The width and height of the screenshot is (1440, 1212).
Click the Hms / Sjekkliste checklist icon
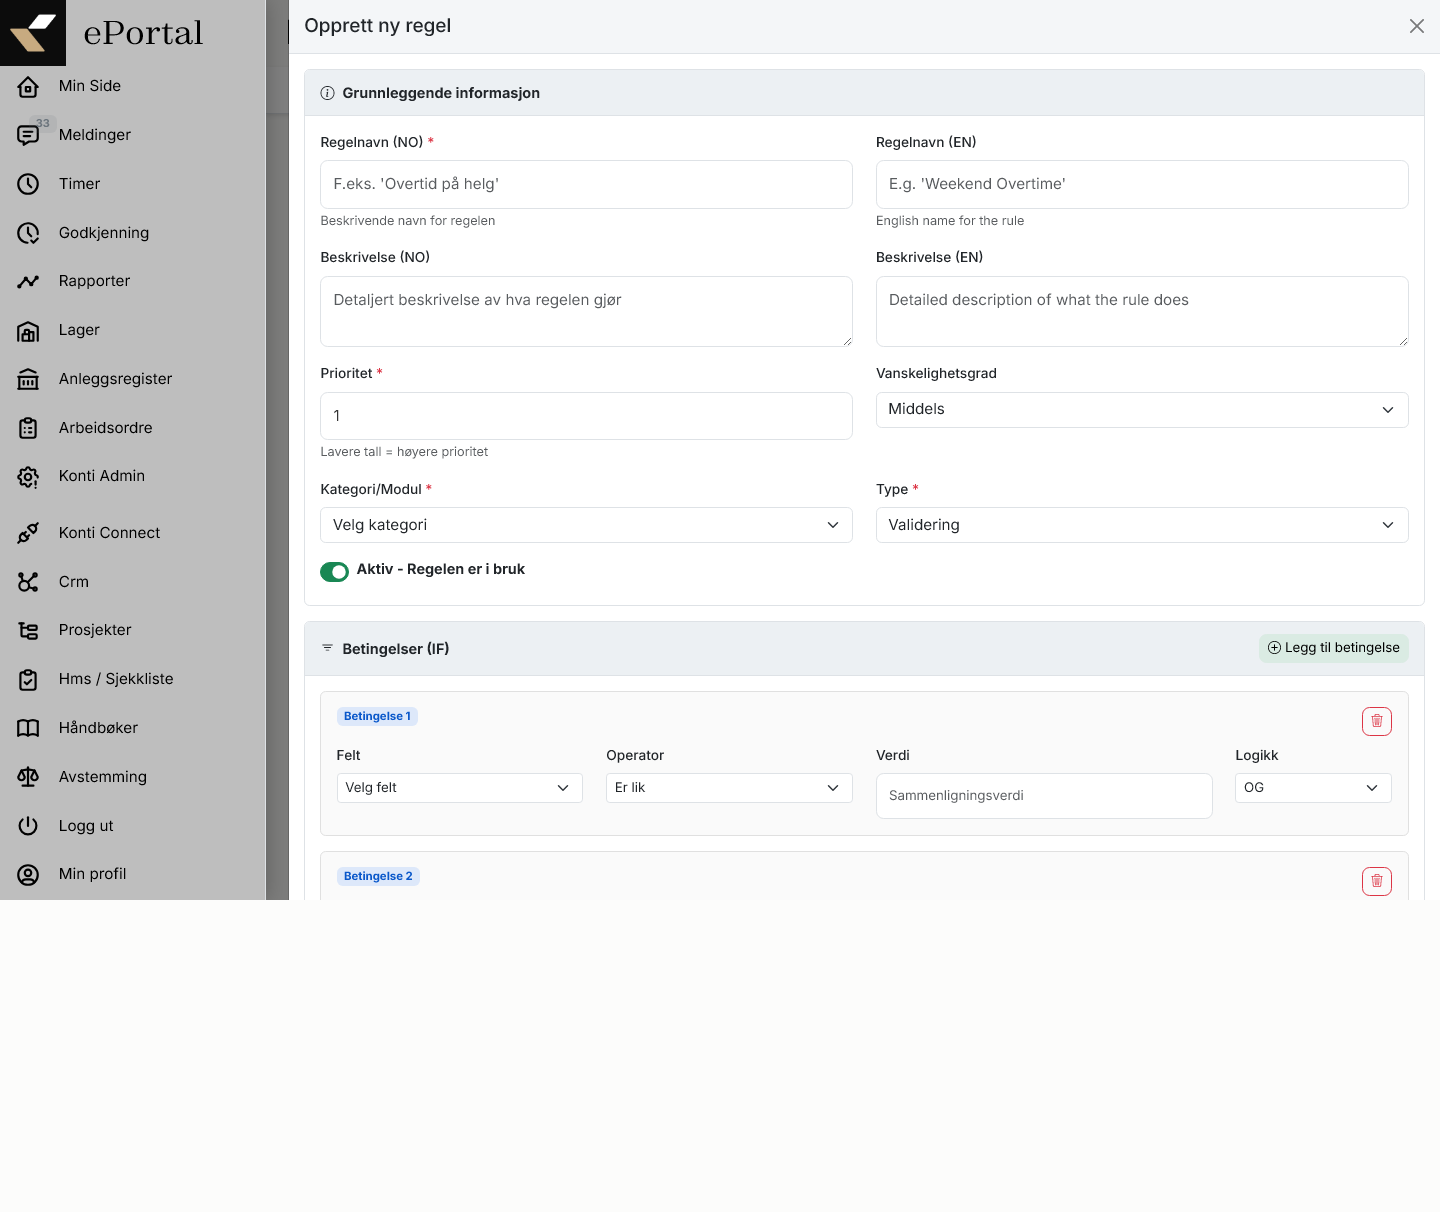[x=28, y=680]
